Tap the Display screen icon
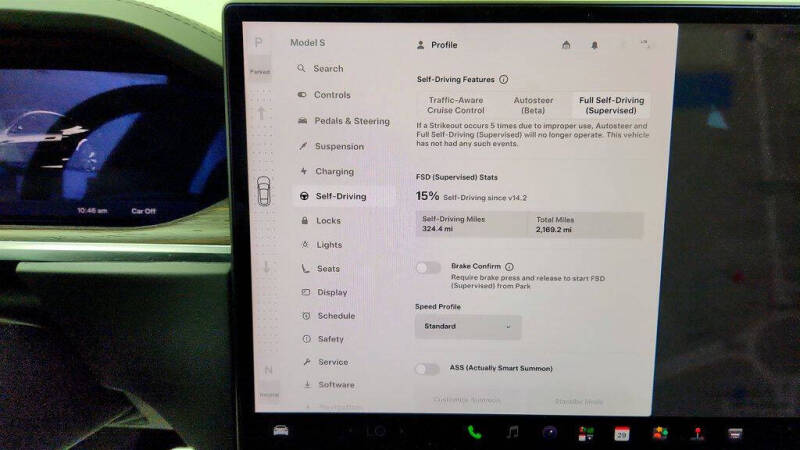The width and height of the screenshot is (800, 450). [306, 292]
